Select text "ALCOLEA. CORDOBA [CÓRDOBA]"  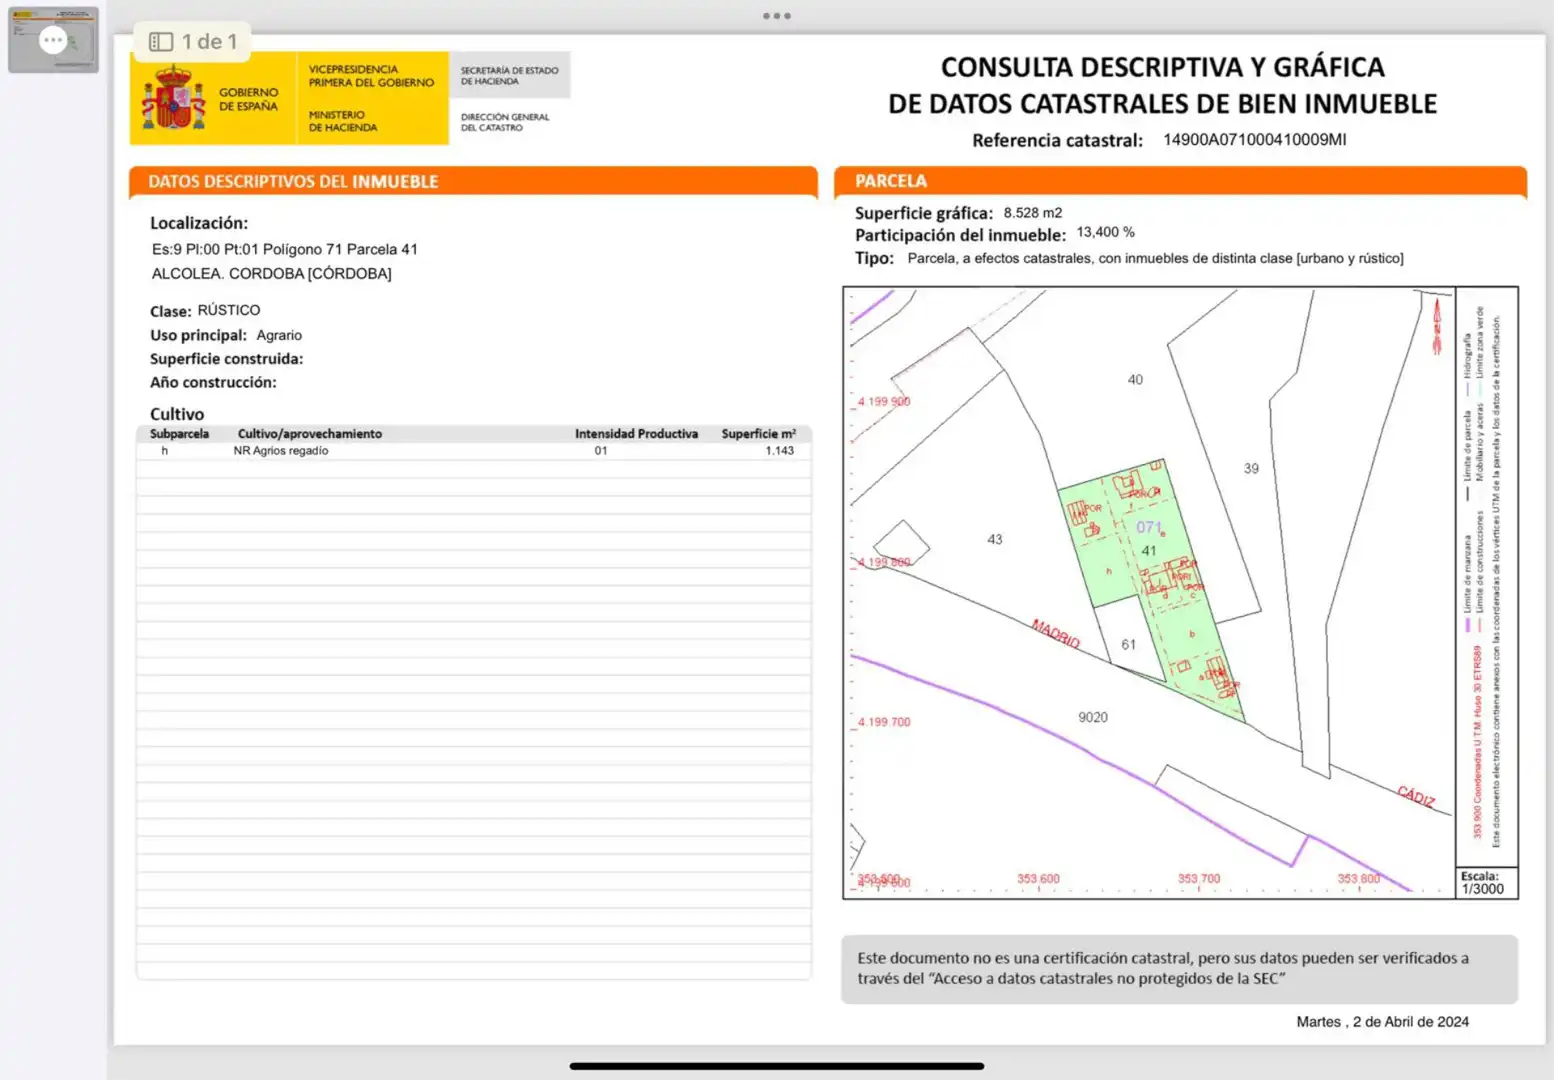272,273
